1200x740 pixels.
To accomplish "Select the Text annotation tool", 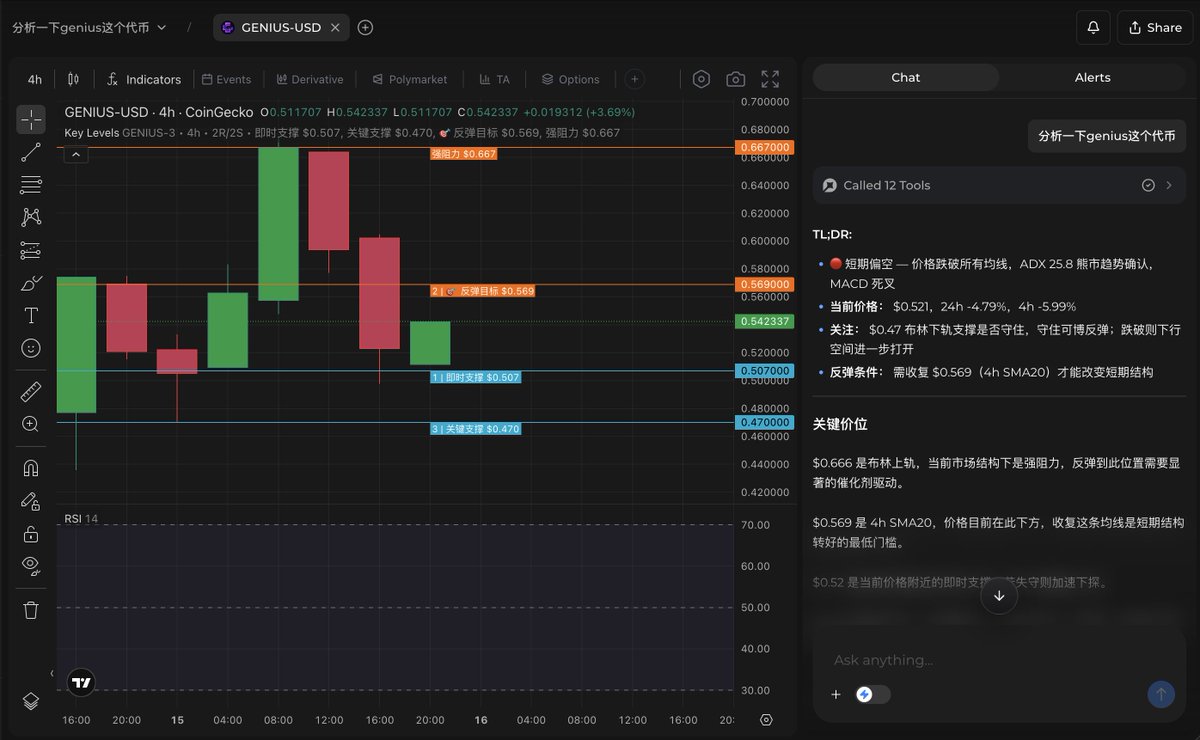I will [31, 316].
